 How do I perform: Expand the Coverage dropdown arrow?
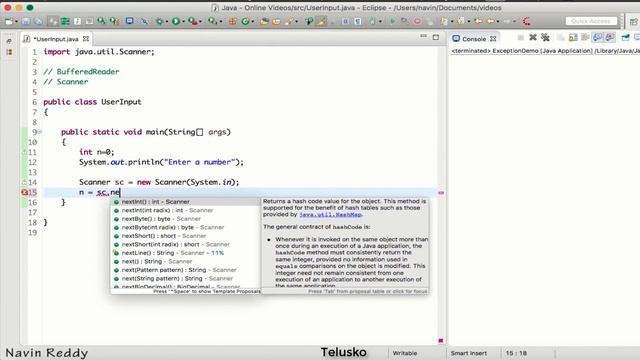point(200,21)
